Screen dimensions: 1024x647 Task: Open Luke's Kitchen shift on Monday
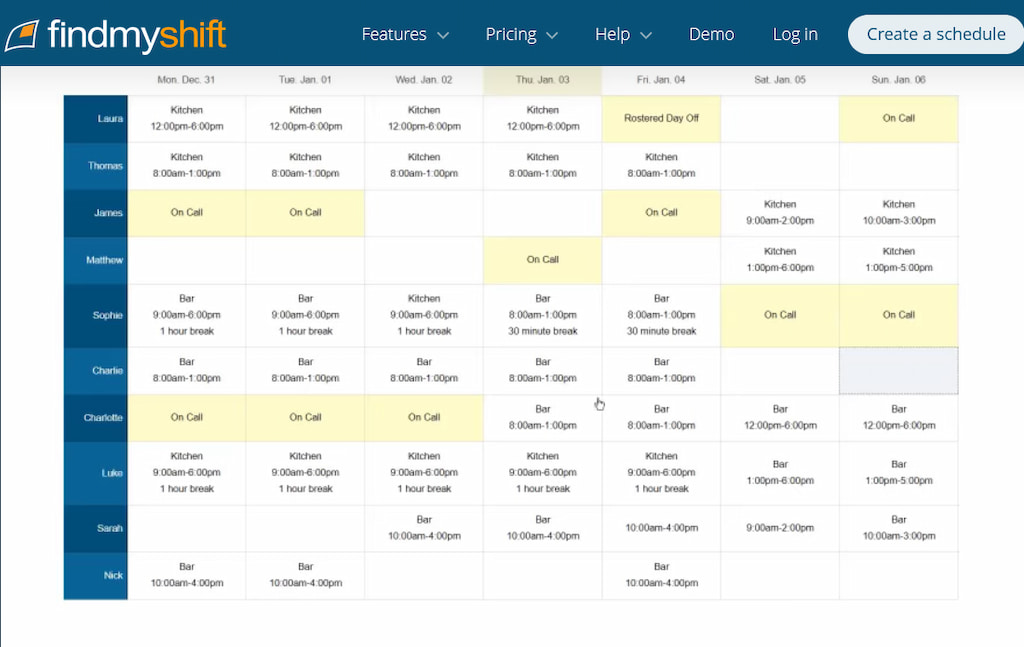click(x=186, y=472)
